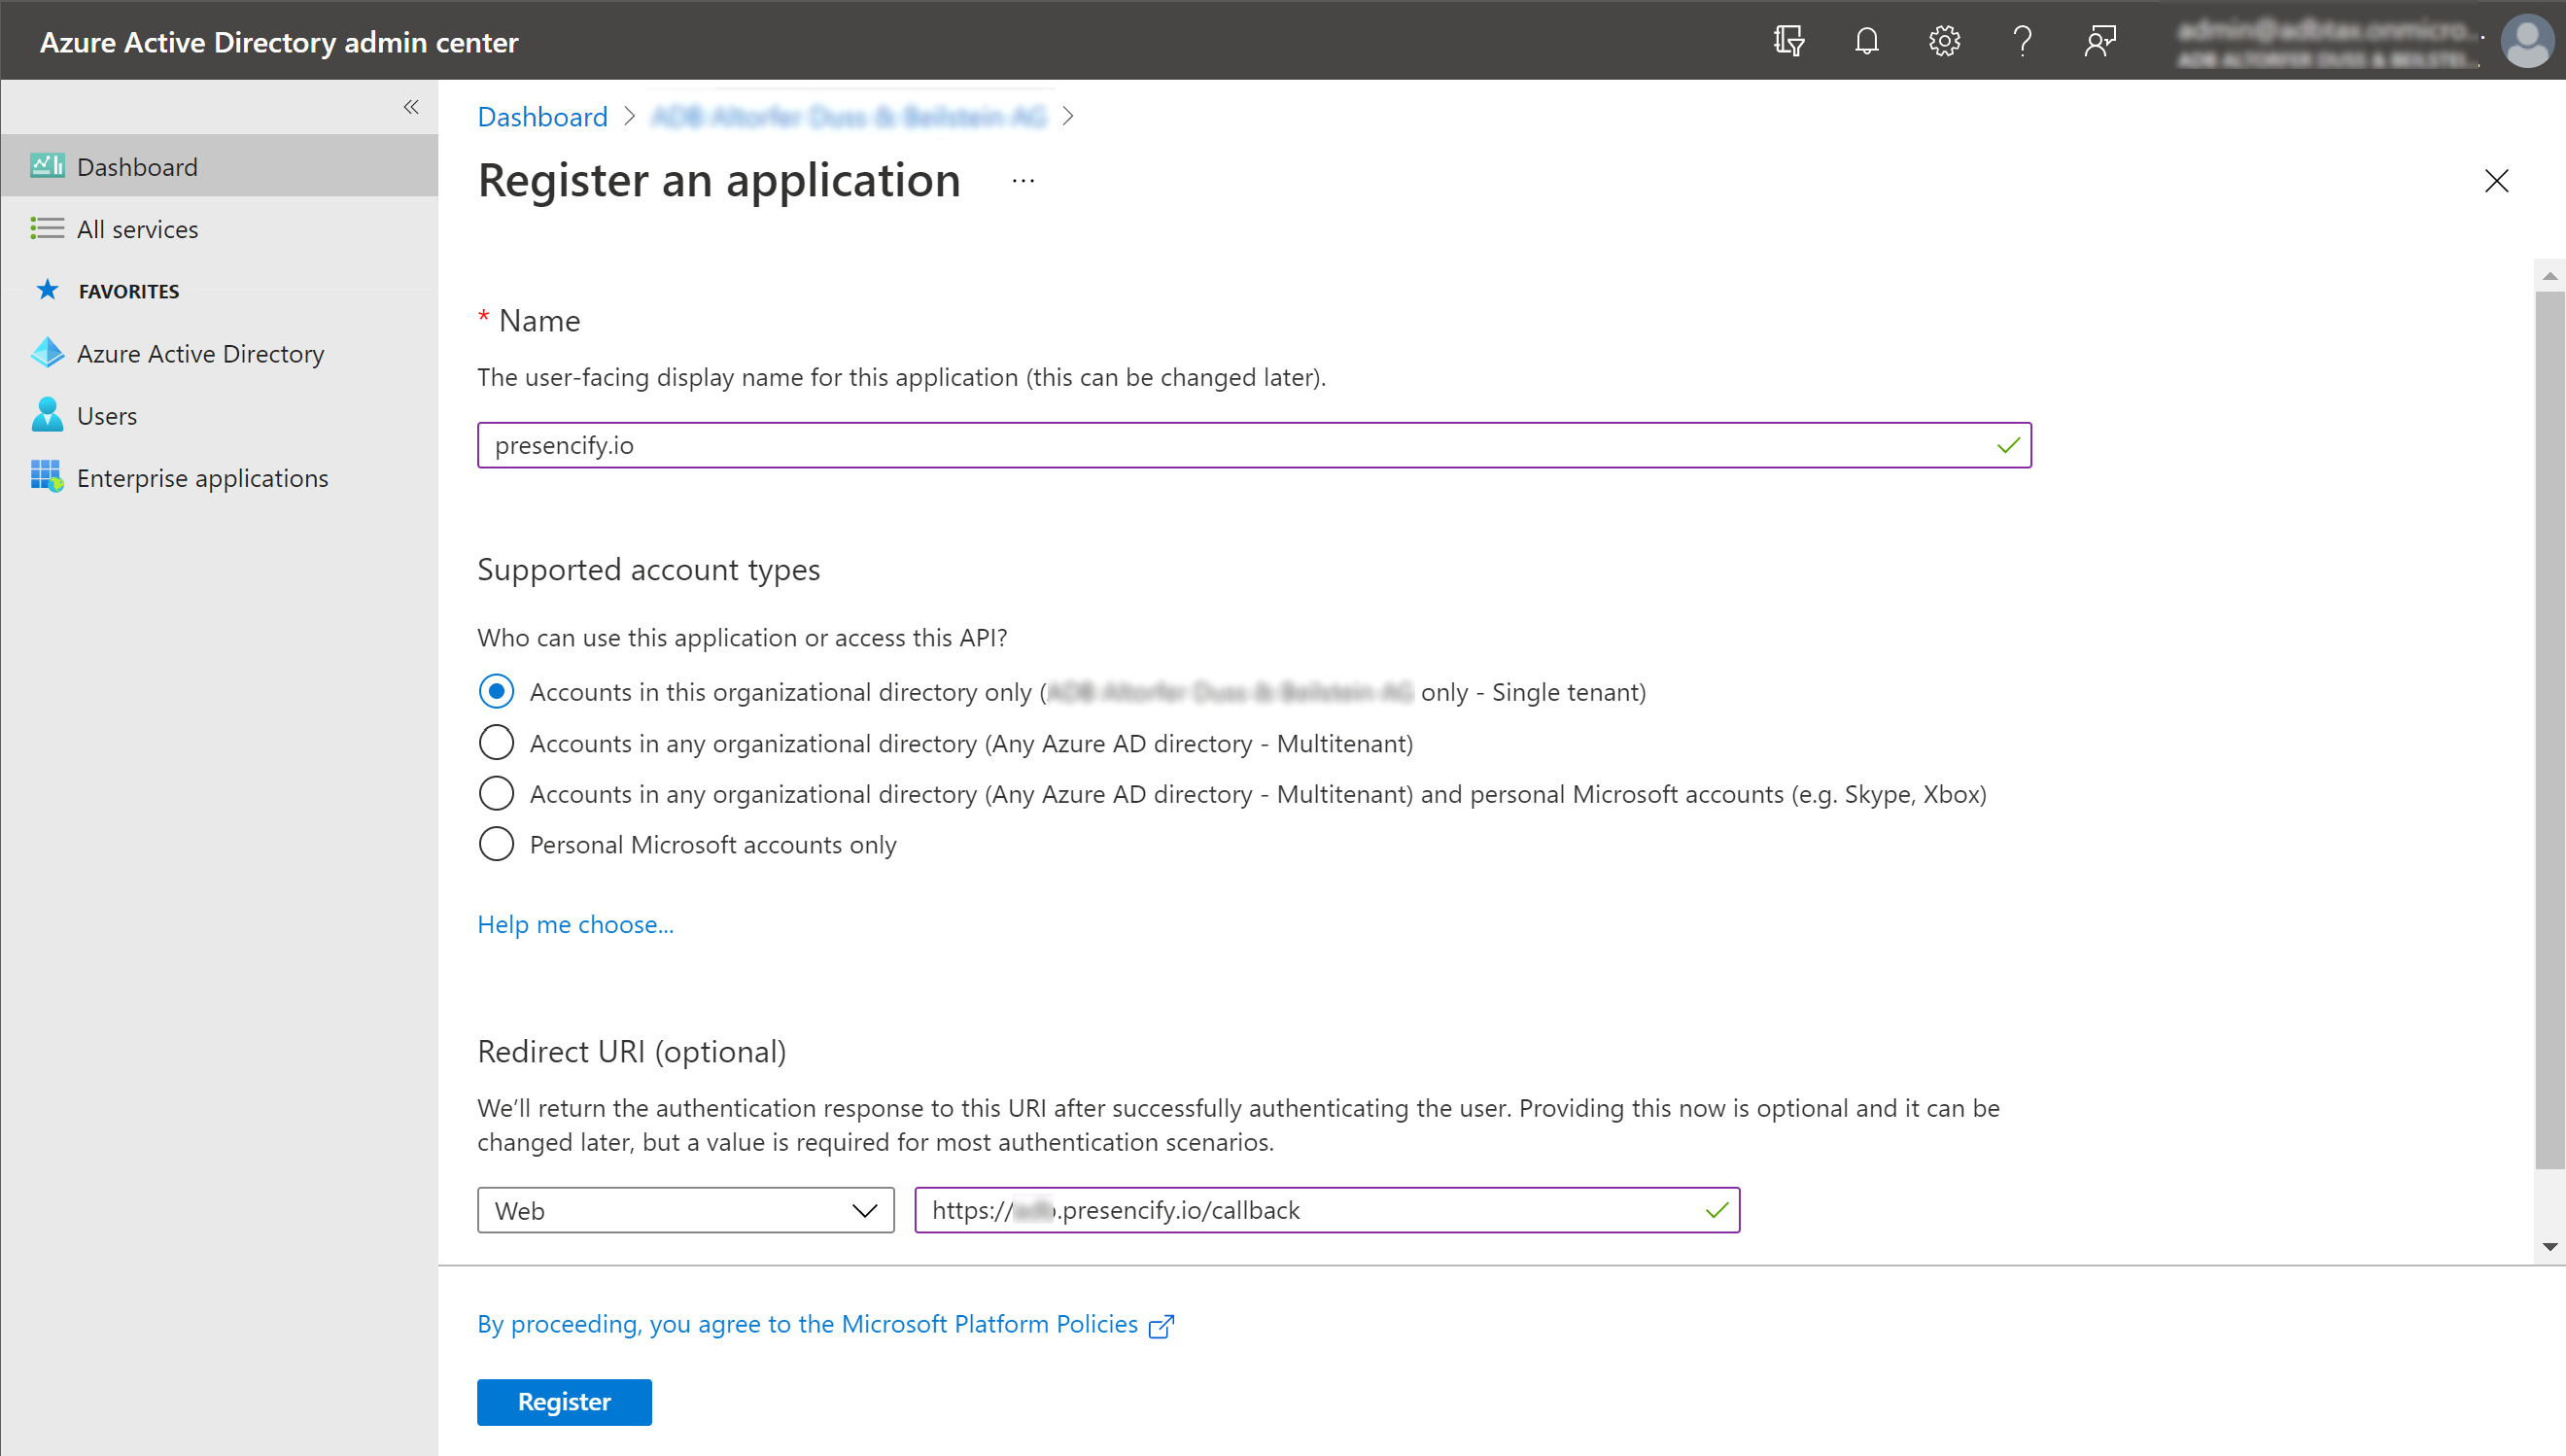Open the Help me choose link
Screen dimensions: 2566x1456
pyautogui.click(x=575, y=925)
